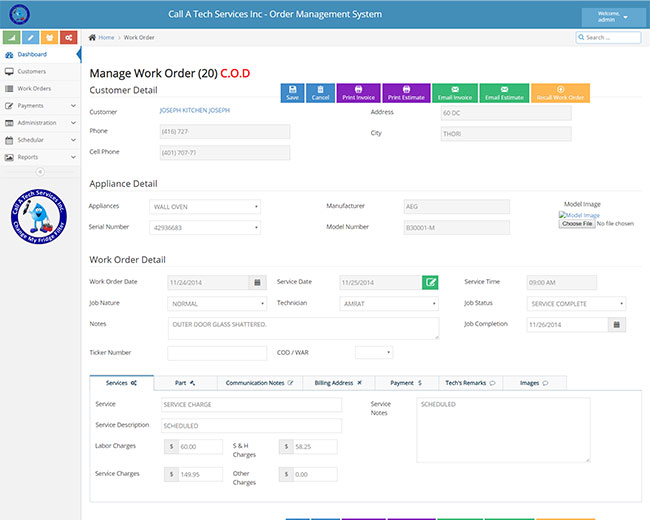Click the red settings shortcut icon

coord(68,38)
